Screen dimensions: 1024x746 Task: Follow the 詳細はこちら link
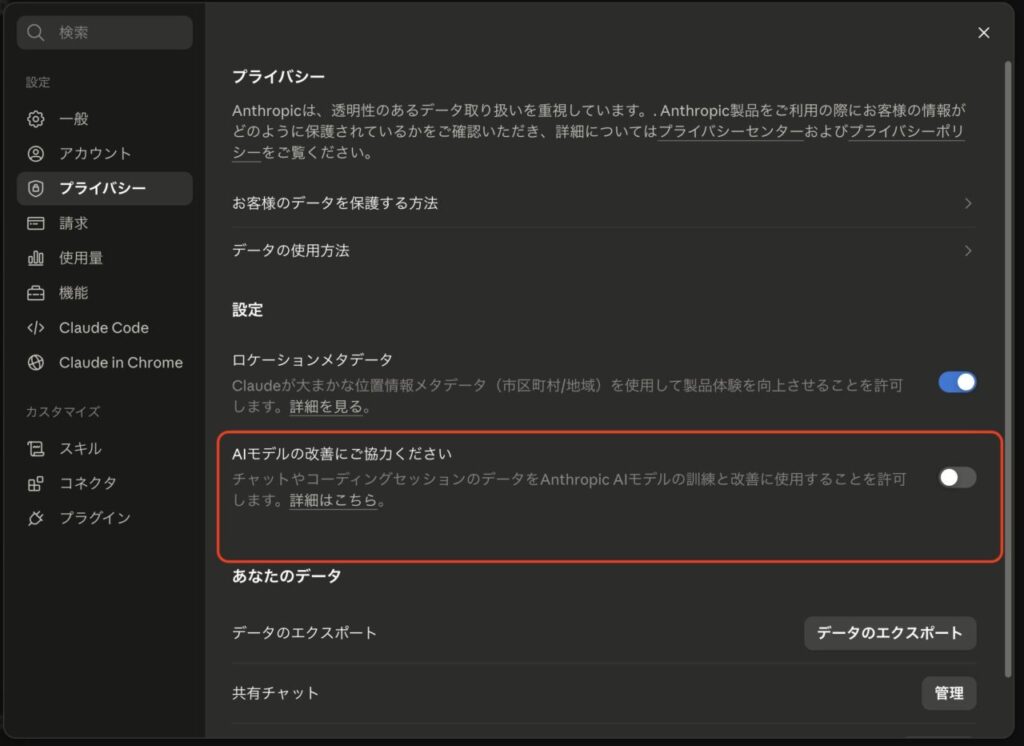pyautogui.click(x=333, y=501)
